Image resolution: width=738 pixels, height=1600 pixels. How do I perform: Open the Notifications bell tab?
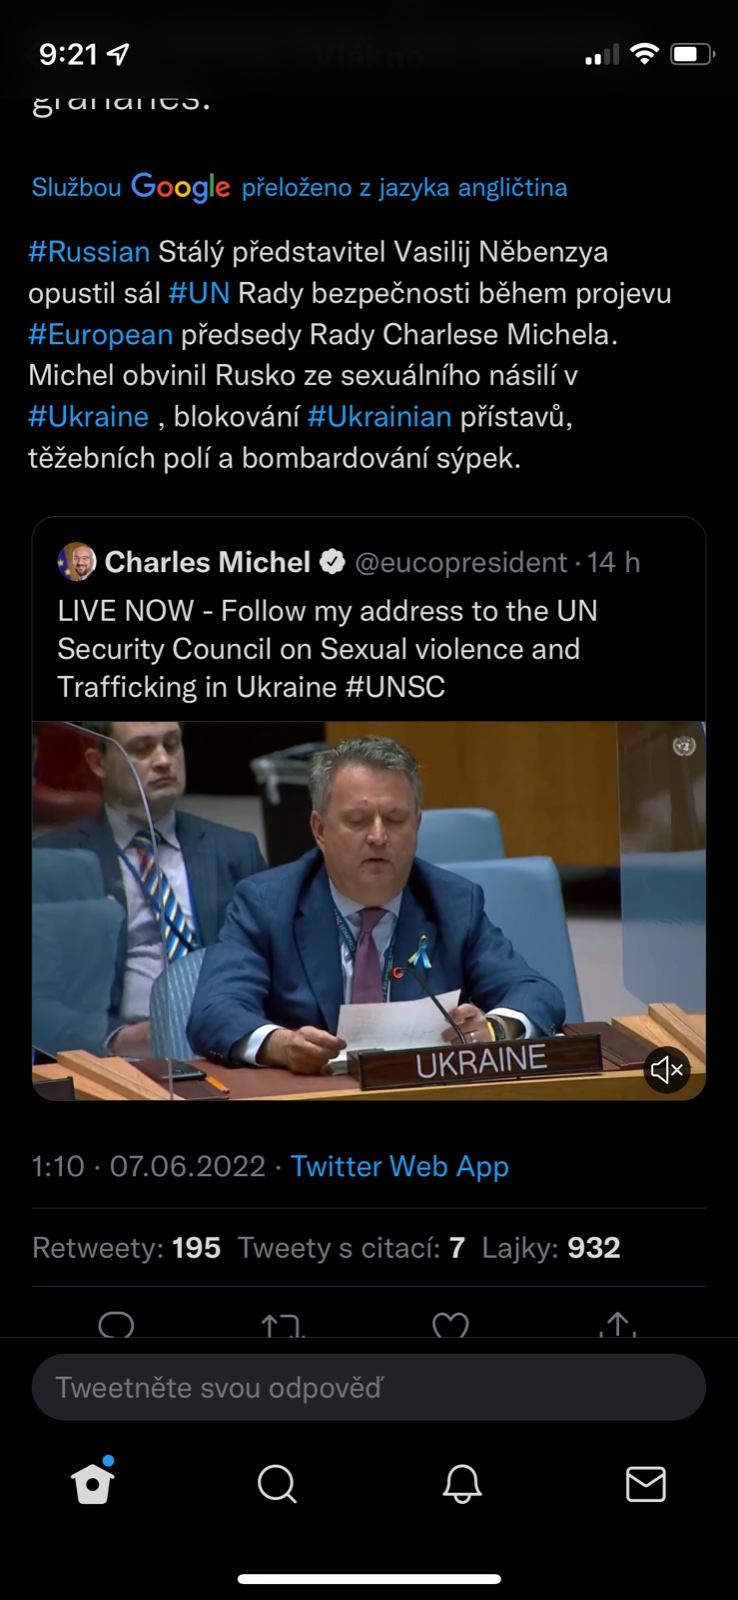pyautogui.click(x=462, y=1484)
